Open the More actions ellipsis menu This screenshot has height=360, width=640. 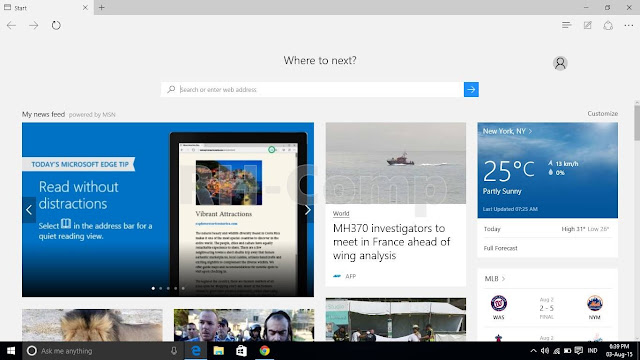pyautogui.click(x=629, y=25)
